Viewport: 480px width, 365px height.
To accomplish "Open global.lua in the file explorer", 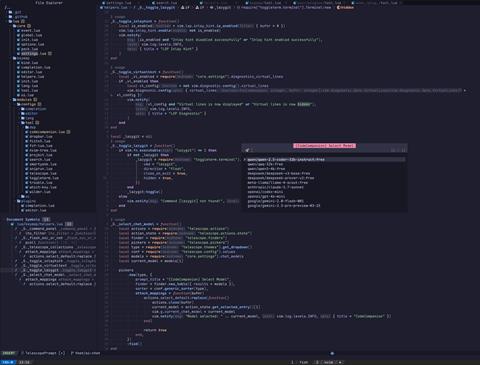I will point(31,35).
